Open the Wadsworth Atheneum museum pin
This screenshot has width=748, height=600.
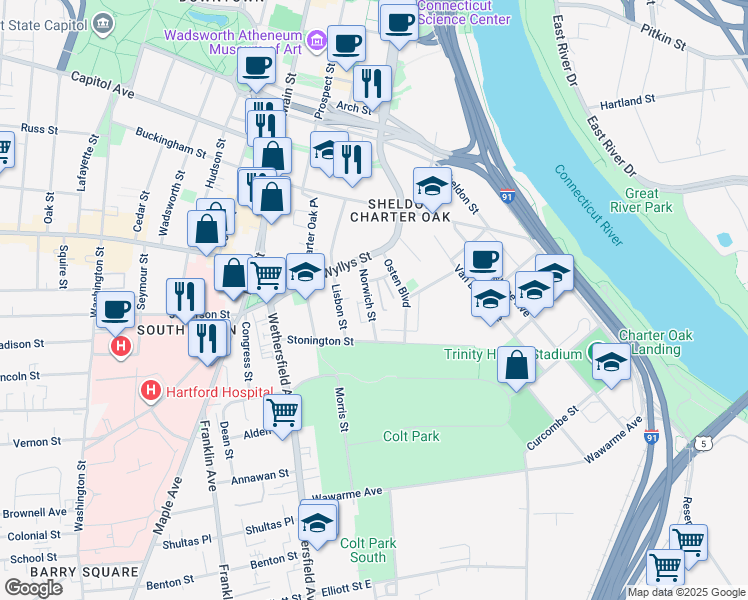coord(316,42)
